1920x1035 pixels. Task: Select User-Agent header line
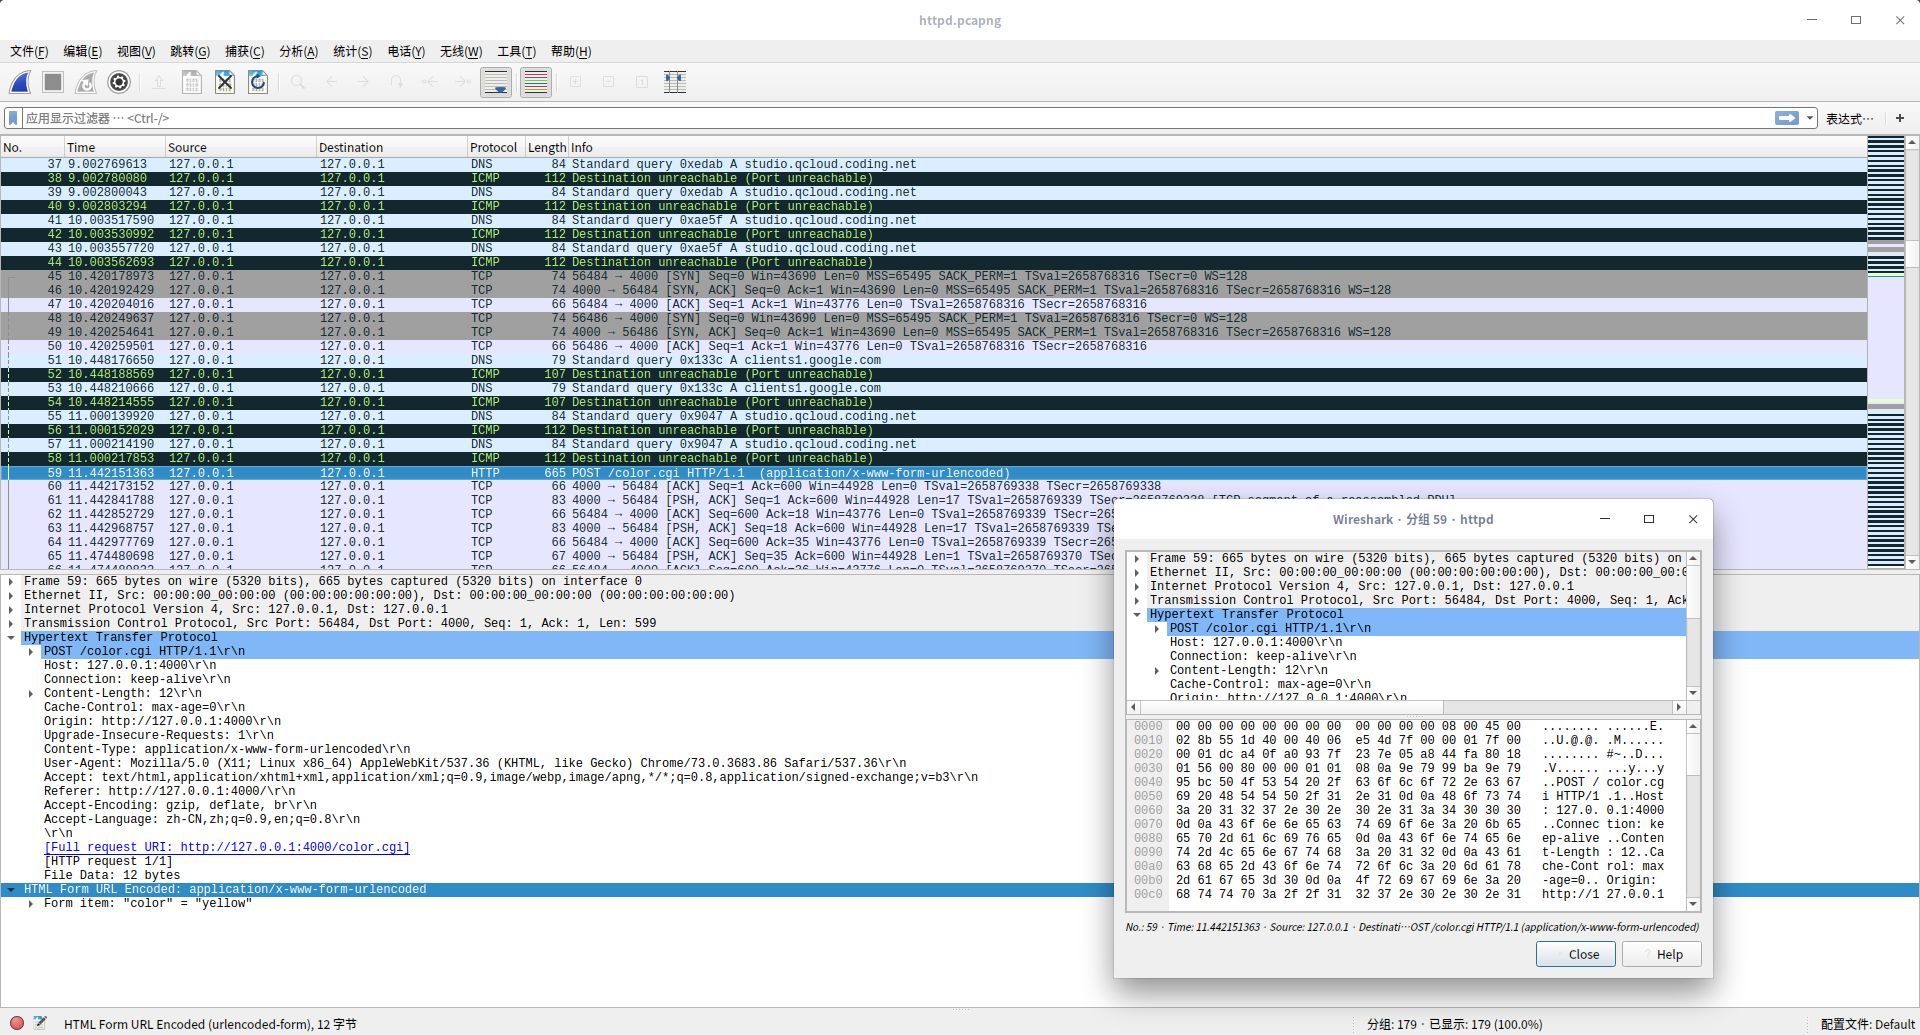[475, 763]
